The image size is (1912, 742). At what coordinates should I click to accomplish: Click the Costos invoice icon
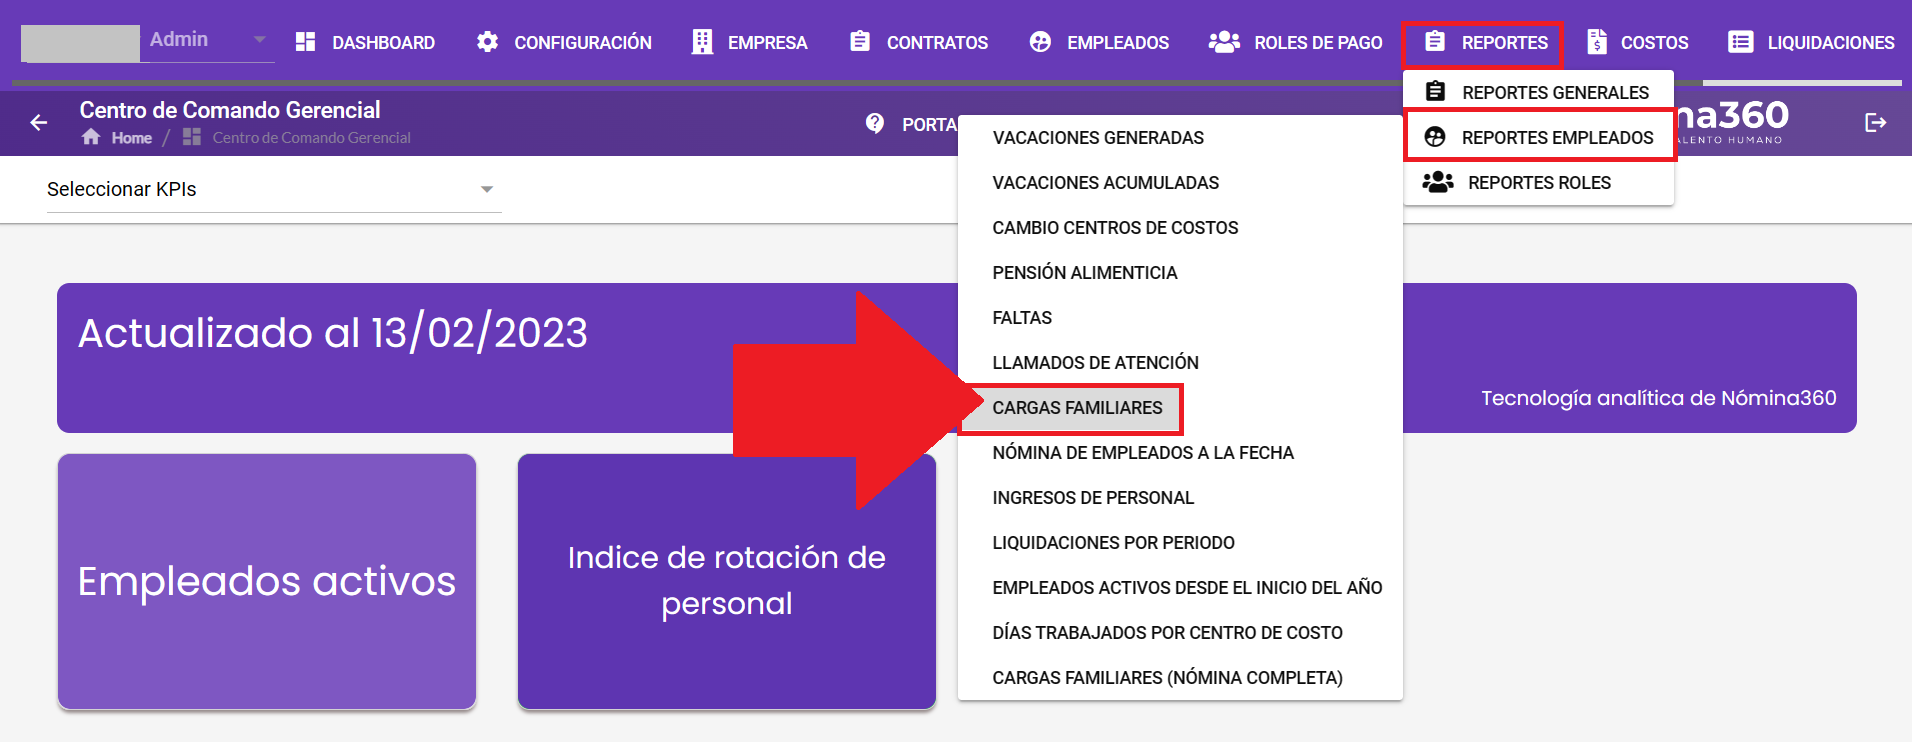point(1597,42)
